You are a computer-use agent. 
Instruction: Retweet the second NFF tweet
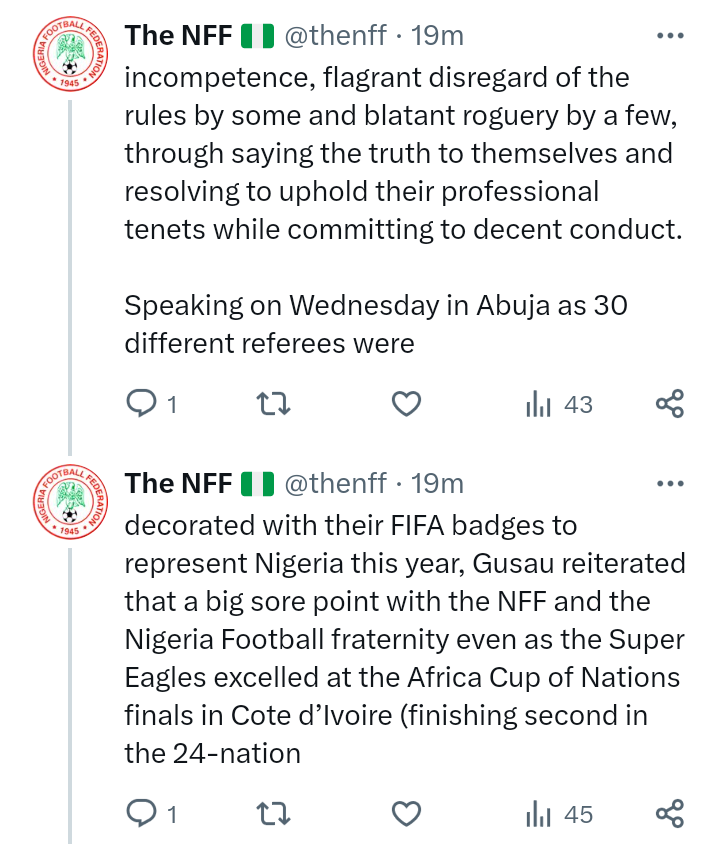[273, 814]
